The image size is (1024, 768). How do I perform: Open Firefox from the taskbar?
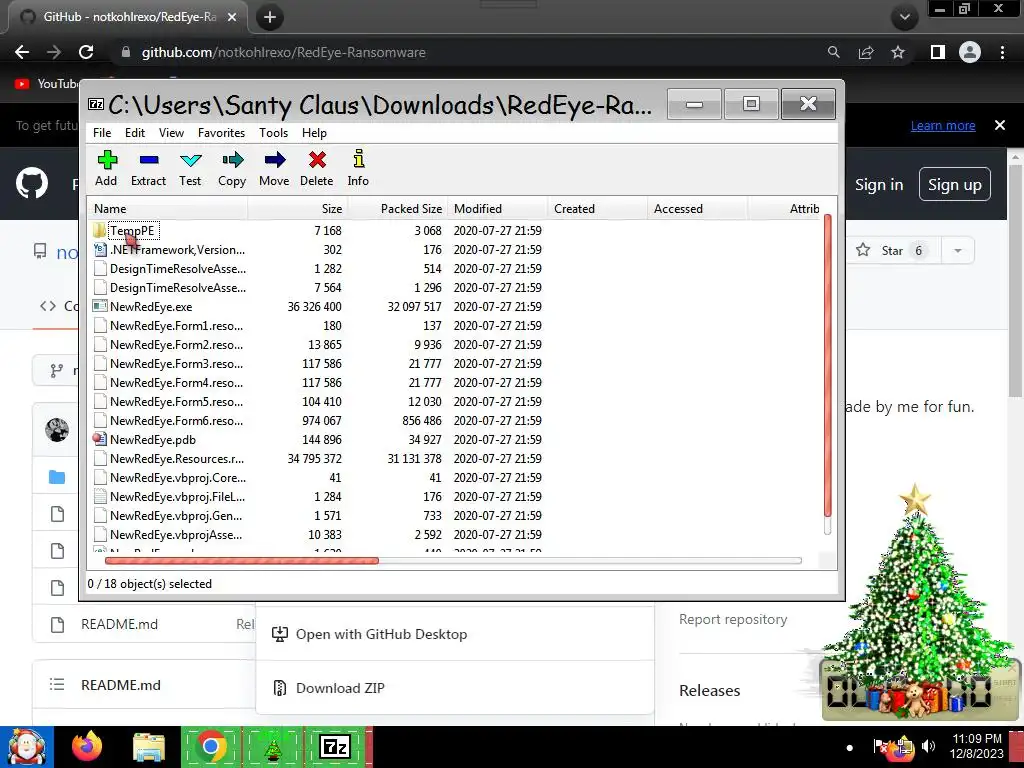[x=87, y=746]
